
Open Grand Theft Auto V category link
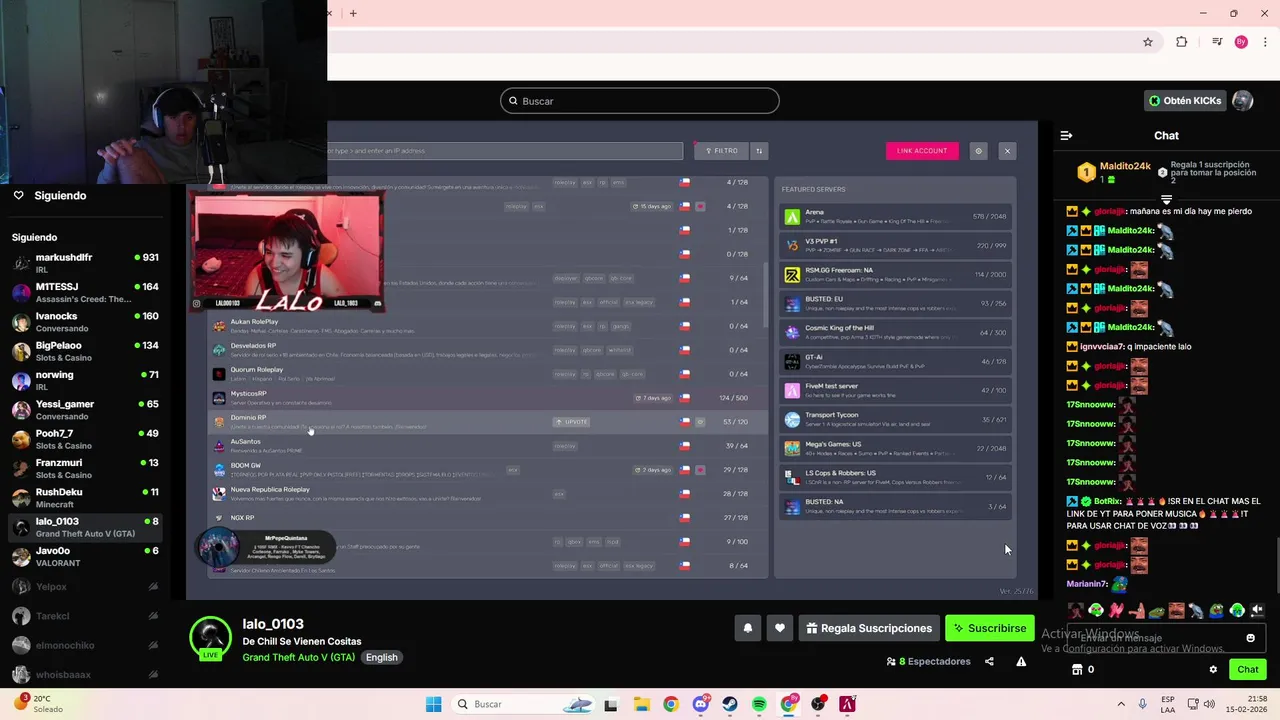click(298, 657)
